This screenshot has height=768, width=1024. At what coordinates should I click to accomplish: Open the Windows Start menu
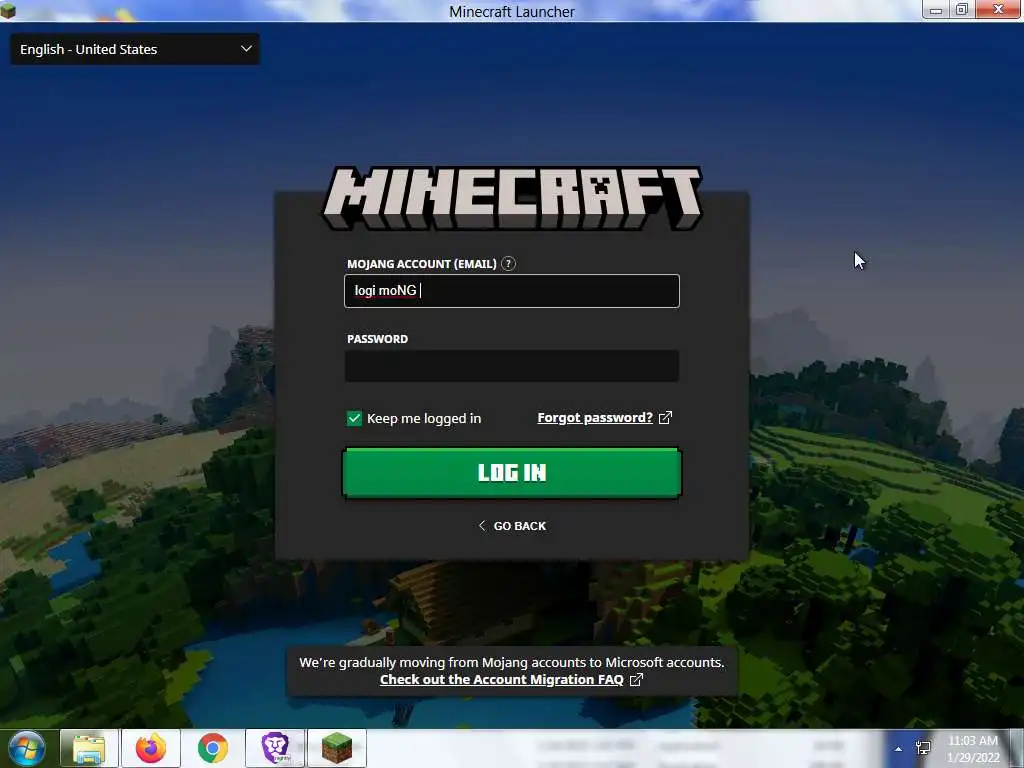[x=27, y=748]
